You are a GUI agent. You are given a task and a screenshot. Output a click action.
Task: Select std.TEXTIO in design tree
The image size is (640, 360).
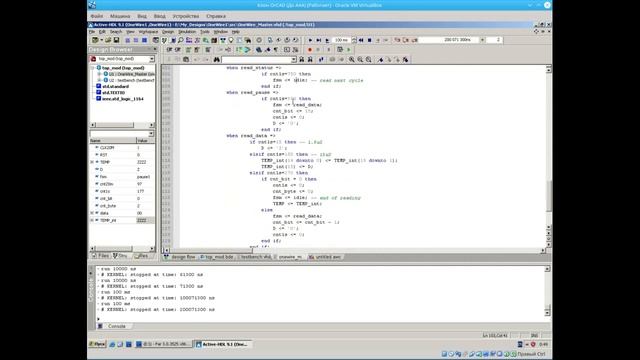113,93
